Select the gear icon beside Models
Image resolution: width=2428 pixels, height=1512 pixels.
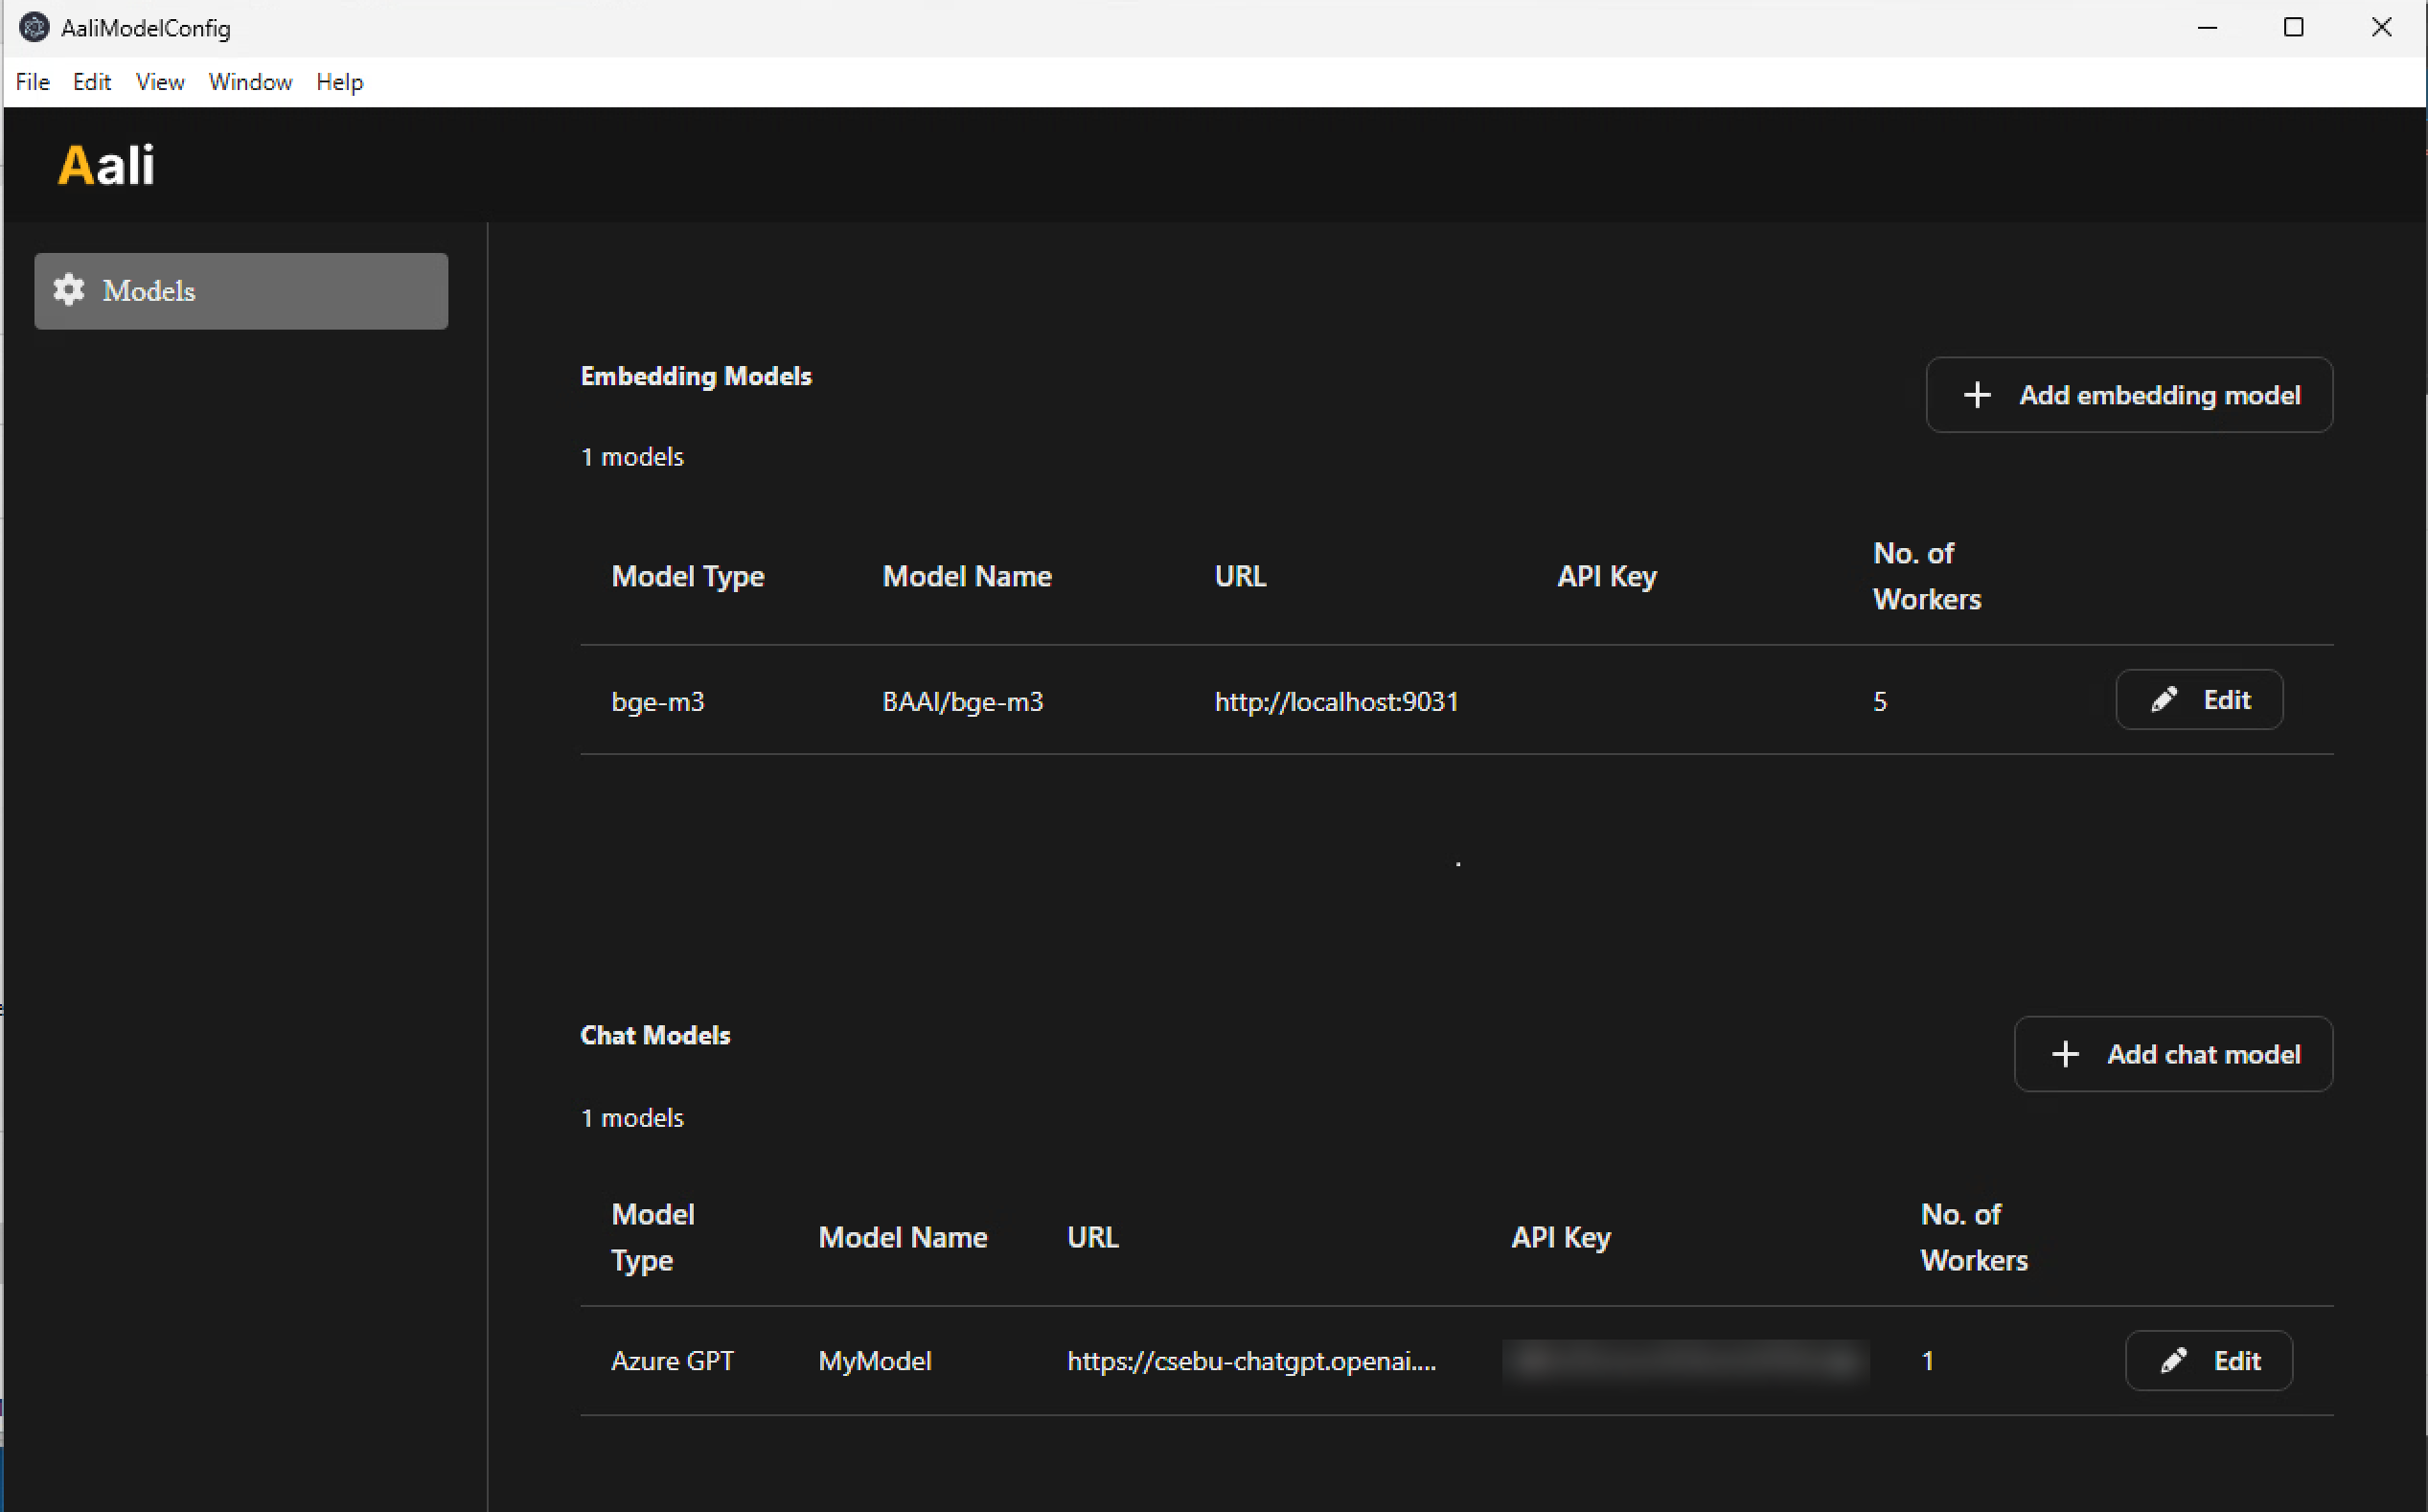[x=68, y=290]
